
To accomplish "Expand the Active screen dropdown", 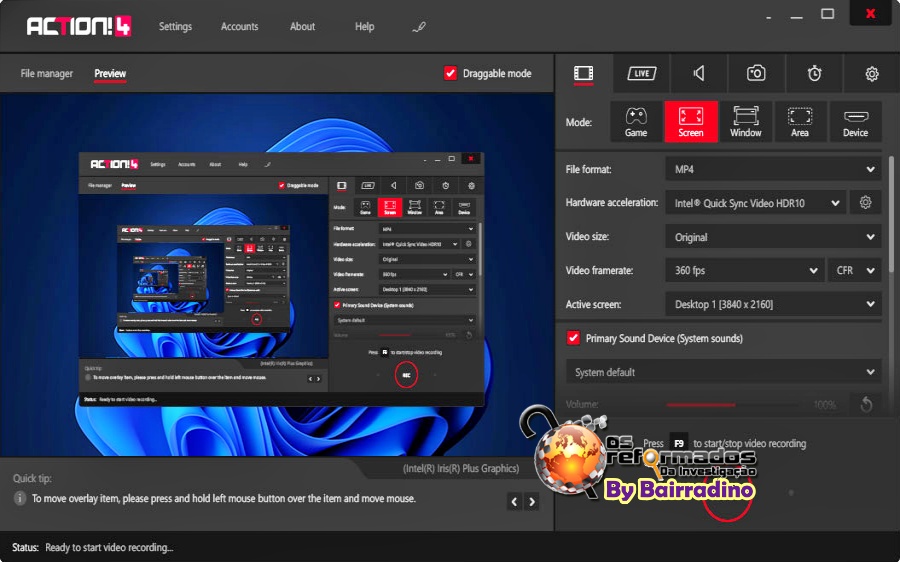I will (773, 304).
